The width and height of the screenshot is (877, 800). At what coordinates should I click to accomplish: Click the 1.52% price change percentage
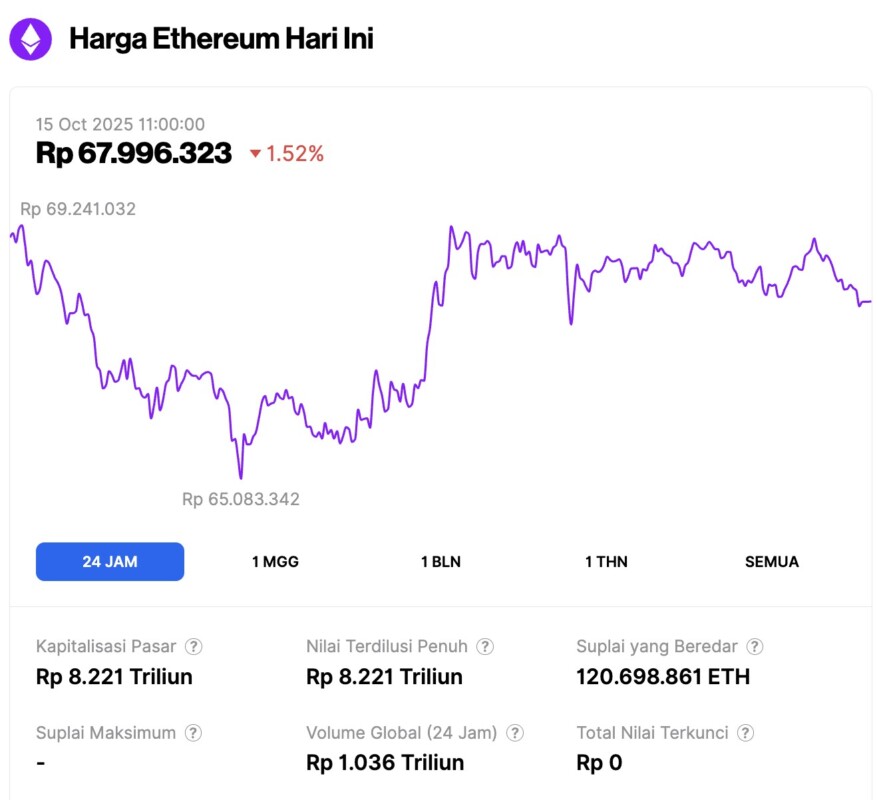coord(295,154)
